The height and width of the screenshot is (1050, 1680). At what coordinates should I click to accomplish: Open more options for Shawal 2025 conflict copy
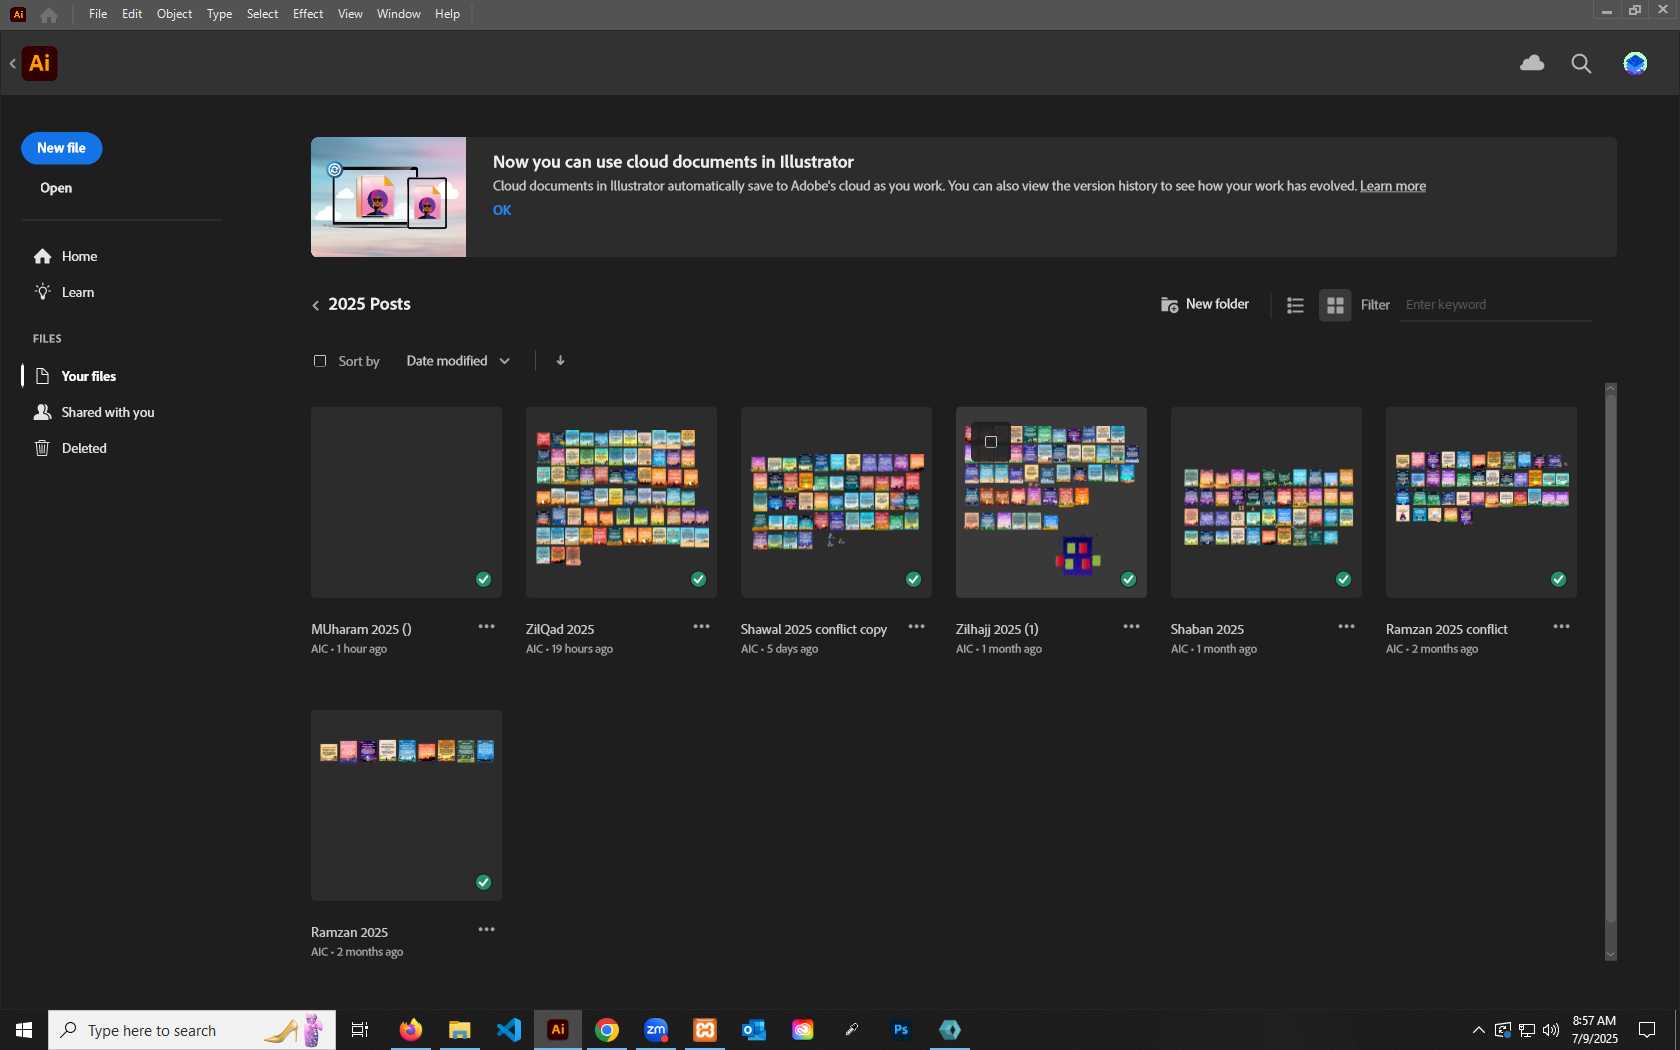coord(916,626)
